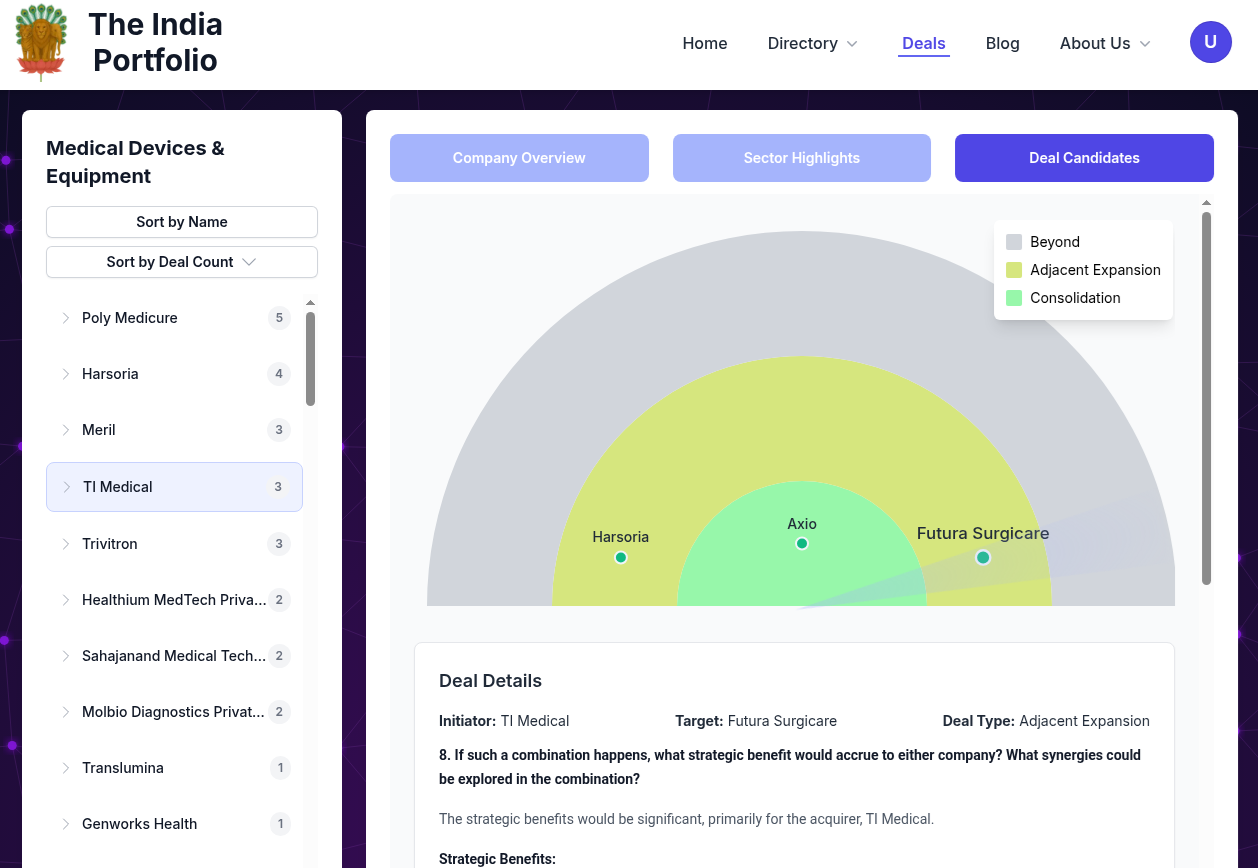
Task: Click the Futura Surgicare chart dot
Action: coord(982,557)
